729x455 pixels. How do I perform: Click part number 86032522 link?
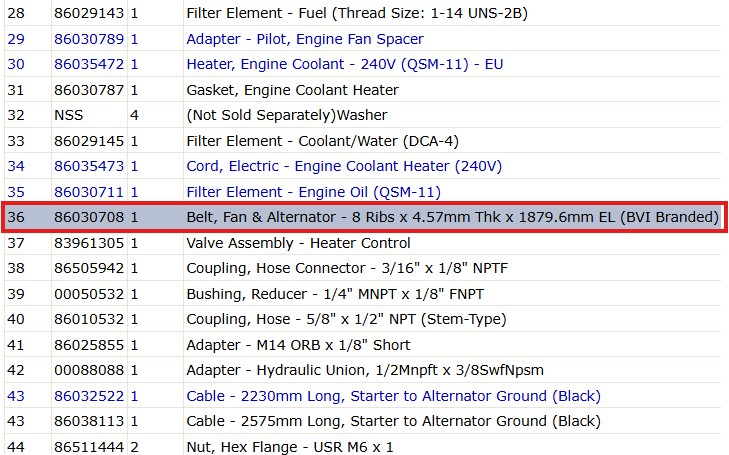[x=89, y=396]
